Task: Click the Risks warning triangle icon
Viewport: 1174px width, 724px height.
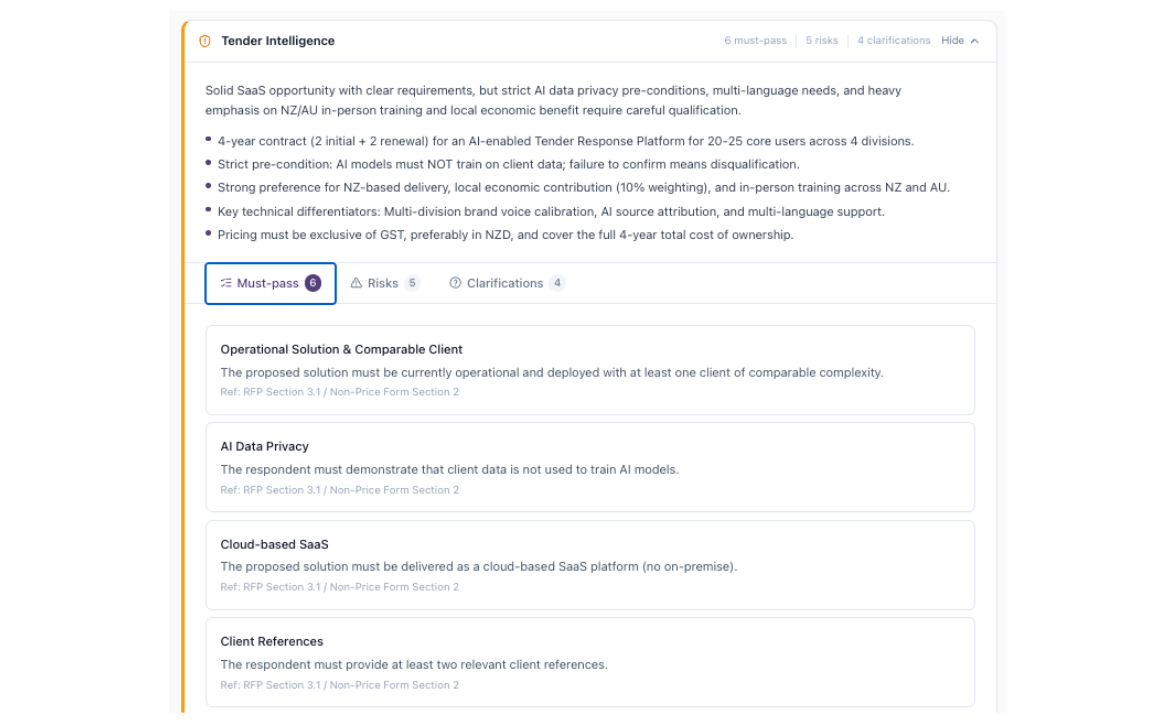Action: point(356,284)
